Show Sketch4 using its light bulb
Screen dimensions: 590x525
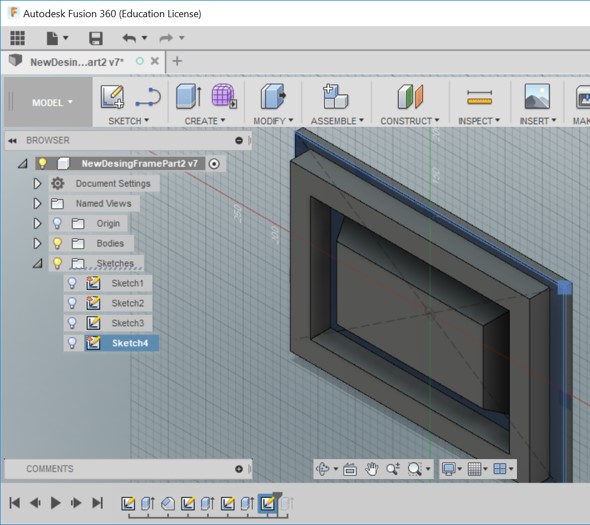click(72, 343)
